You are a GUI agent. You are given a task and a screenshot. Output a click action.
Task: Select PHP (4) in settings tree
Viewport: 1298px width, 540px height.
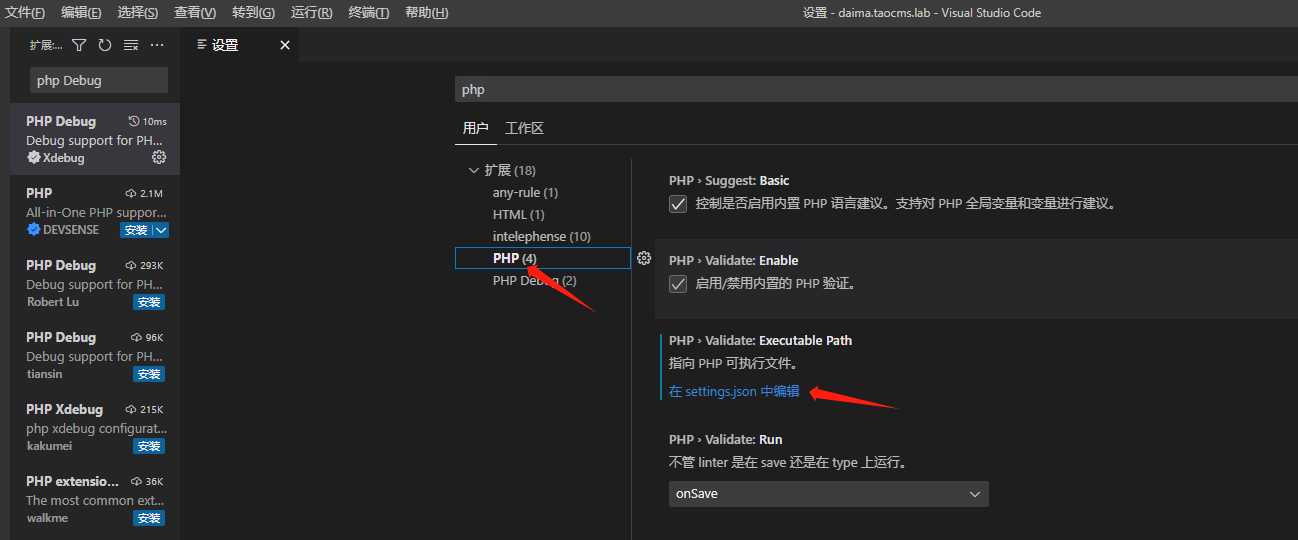[543, 258]
